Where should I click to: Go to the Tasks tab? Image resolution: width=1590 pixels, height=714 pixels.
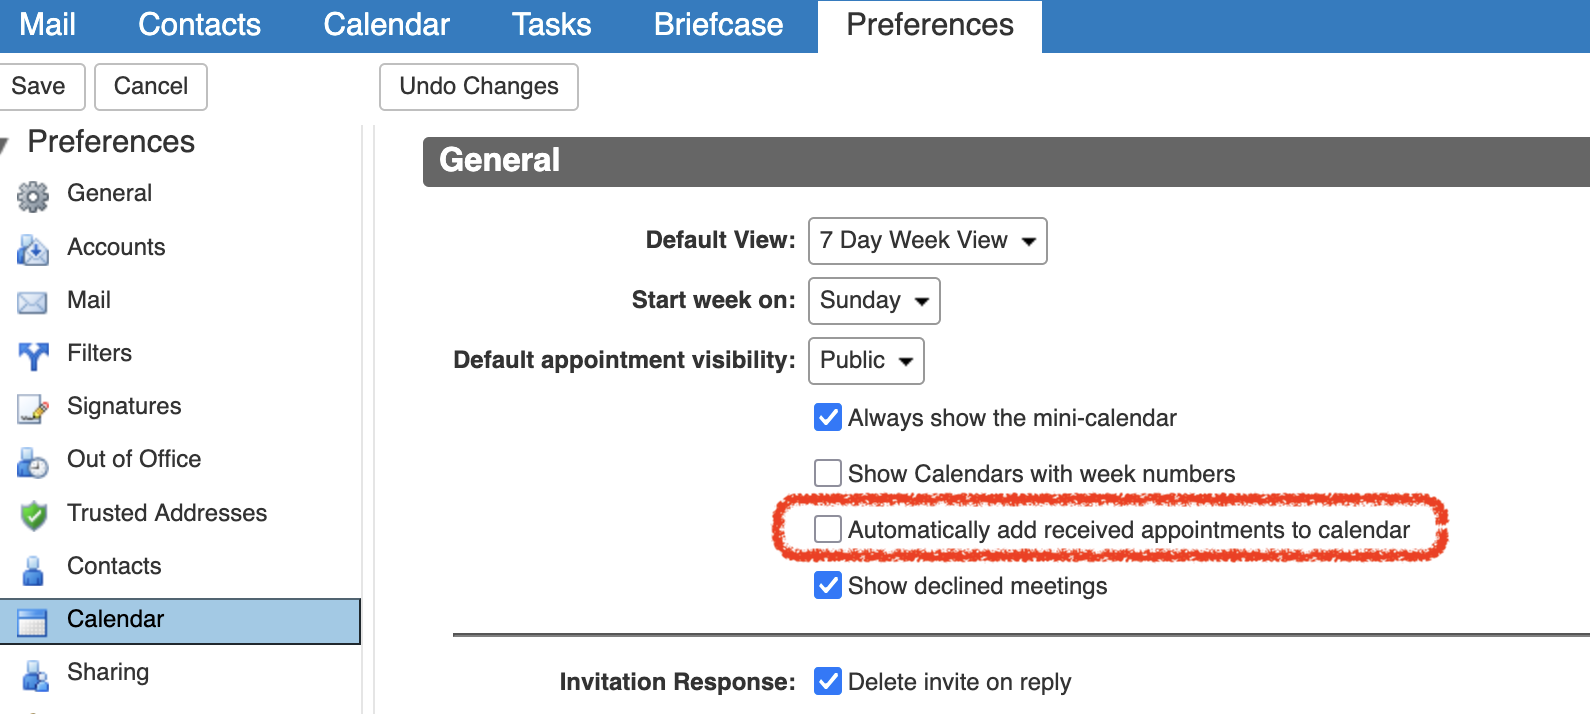[551, 25]
